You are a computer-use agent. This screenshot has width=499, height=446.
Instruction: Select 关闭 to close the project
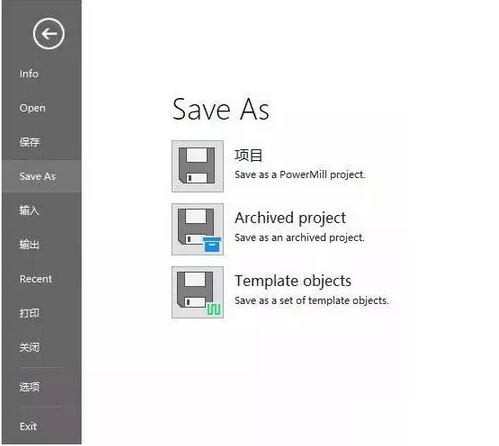click(29, 347)
